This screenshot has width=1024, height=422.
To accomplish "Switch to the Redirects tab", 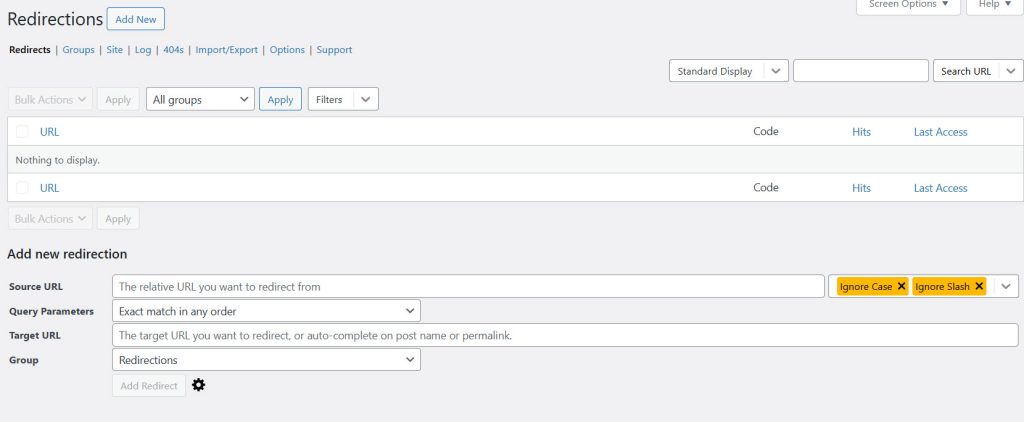I will coord(29,50).
